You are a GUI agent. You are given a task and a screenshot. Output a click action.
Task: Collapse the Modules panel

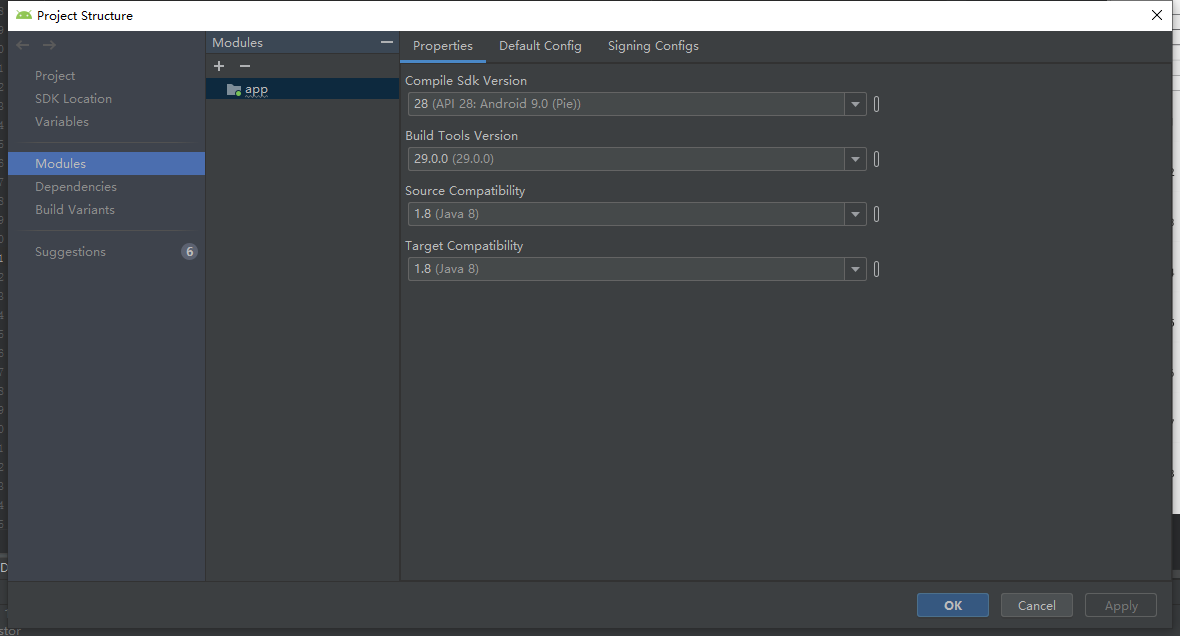point(387,43)
